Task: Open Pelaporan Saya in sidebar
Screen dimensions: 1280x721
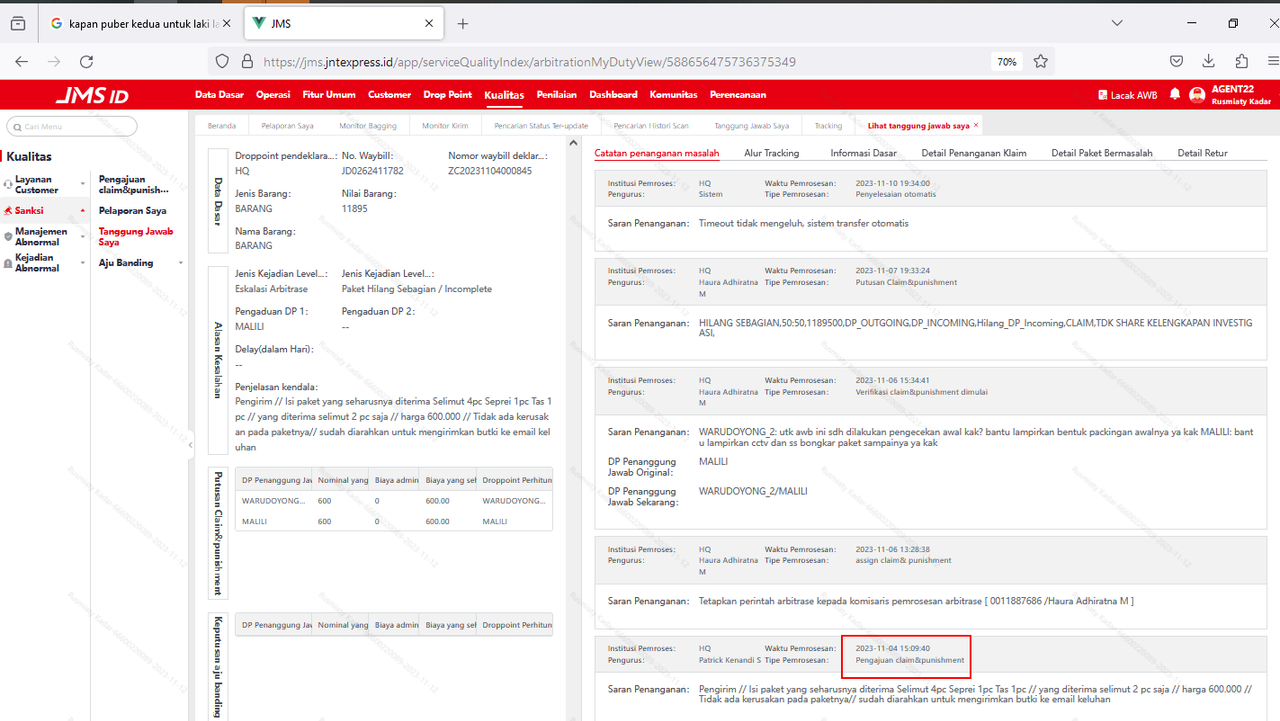Action: 132,211
